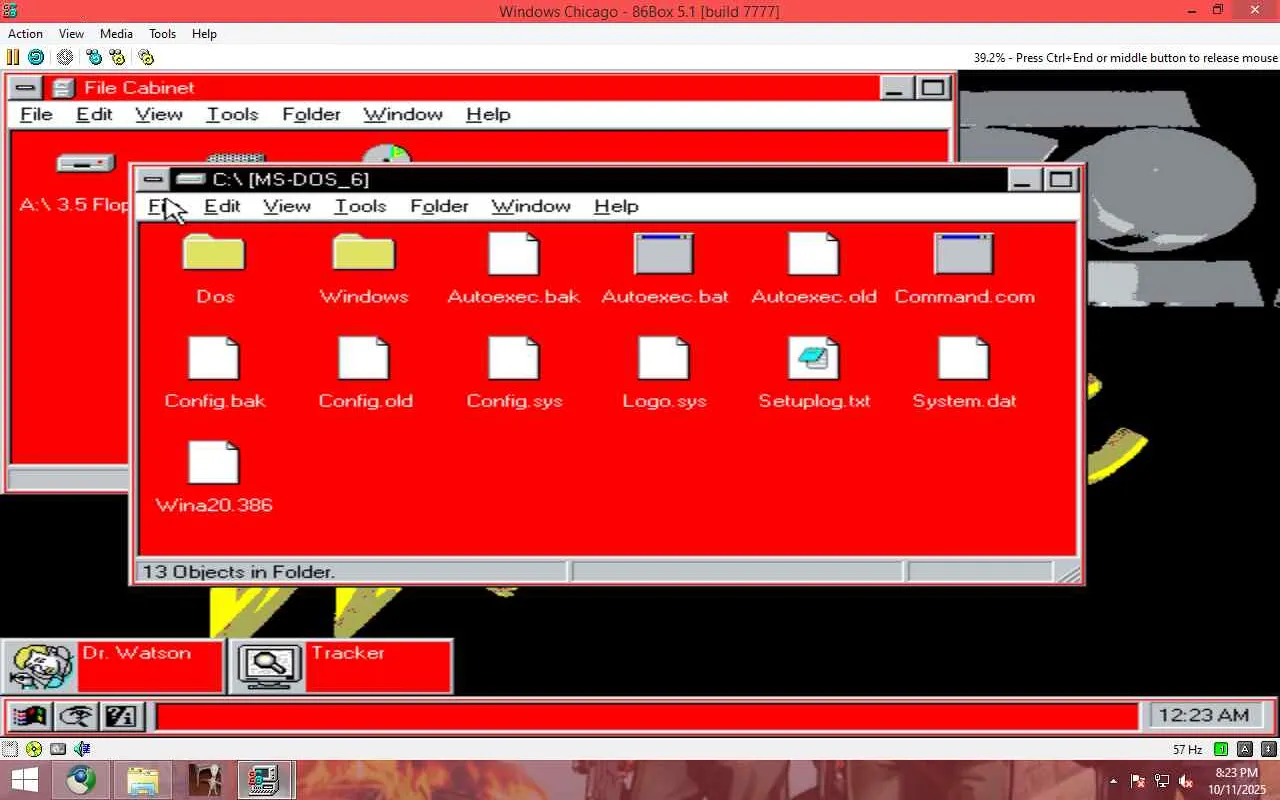Click the speaker sound icon in 86Box status bar
The height and width of the screenshot is (800, 1280).
point(82,749)
